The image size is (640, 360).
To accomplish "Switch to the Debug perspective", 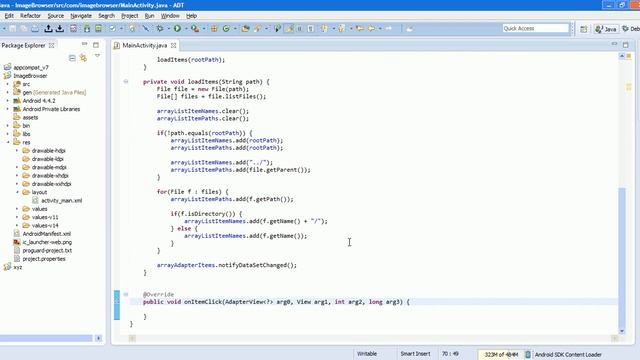I will 631,29.
